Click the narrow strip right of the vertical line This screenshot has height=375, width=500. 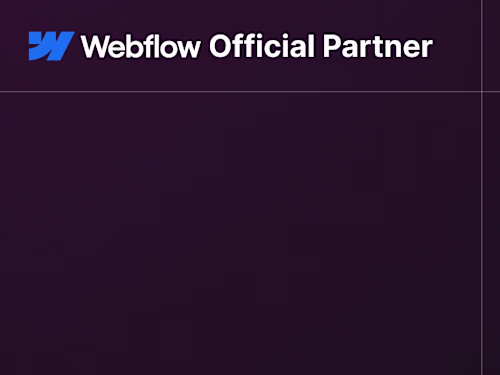click(x=492, y=187)
